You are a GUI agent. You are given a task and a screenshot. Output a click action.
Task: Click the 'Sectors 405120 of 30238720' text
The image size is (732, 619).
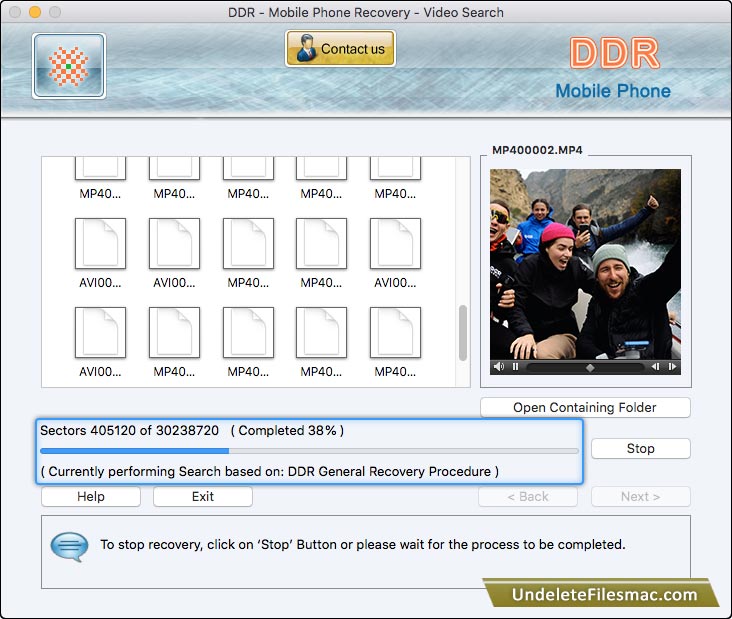point(129,430)
